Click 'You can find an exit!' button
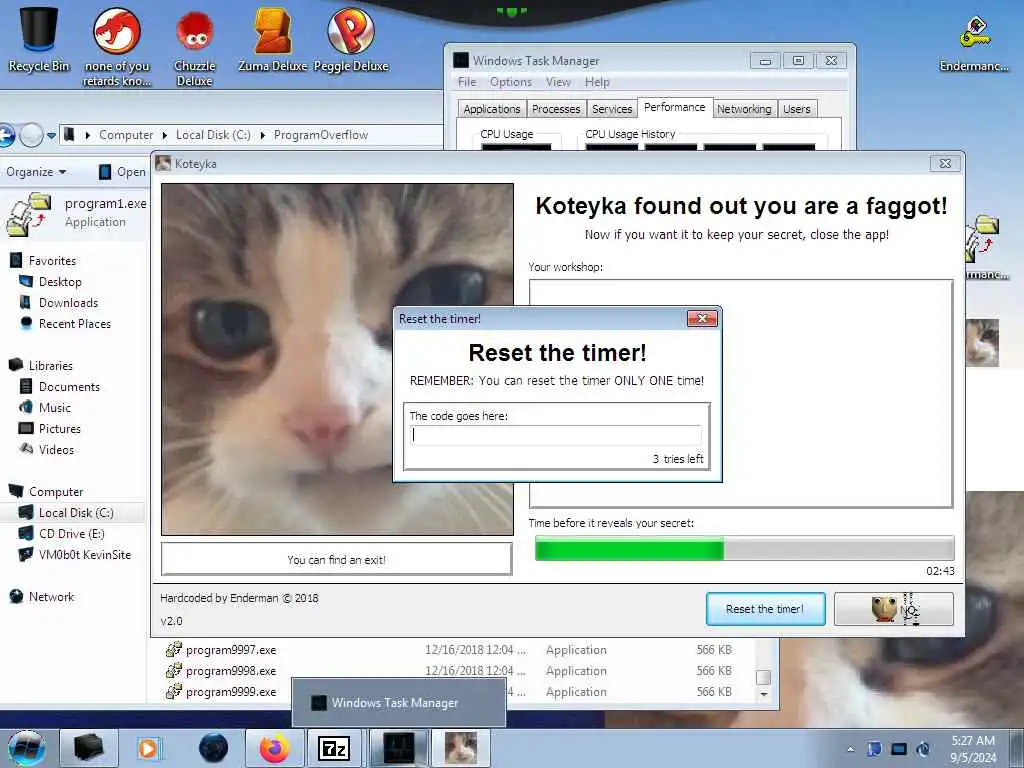The height and width of the screenshot is (768, 1024). tap(336, 560)
